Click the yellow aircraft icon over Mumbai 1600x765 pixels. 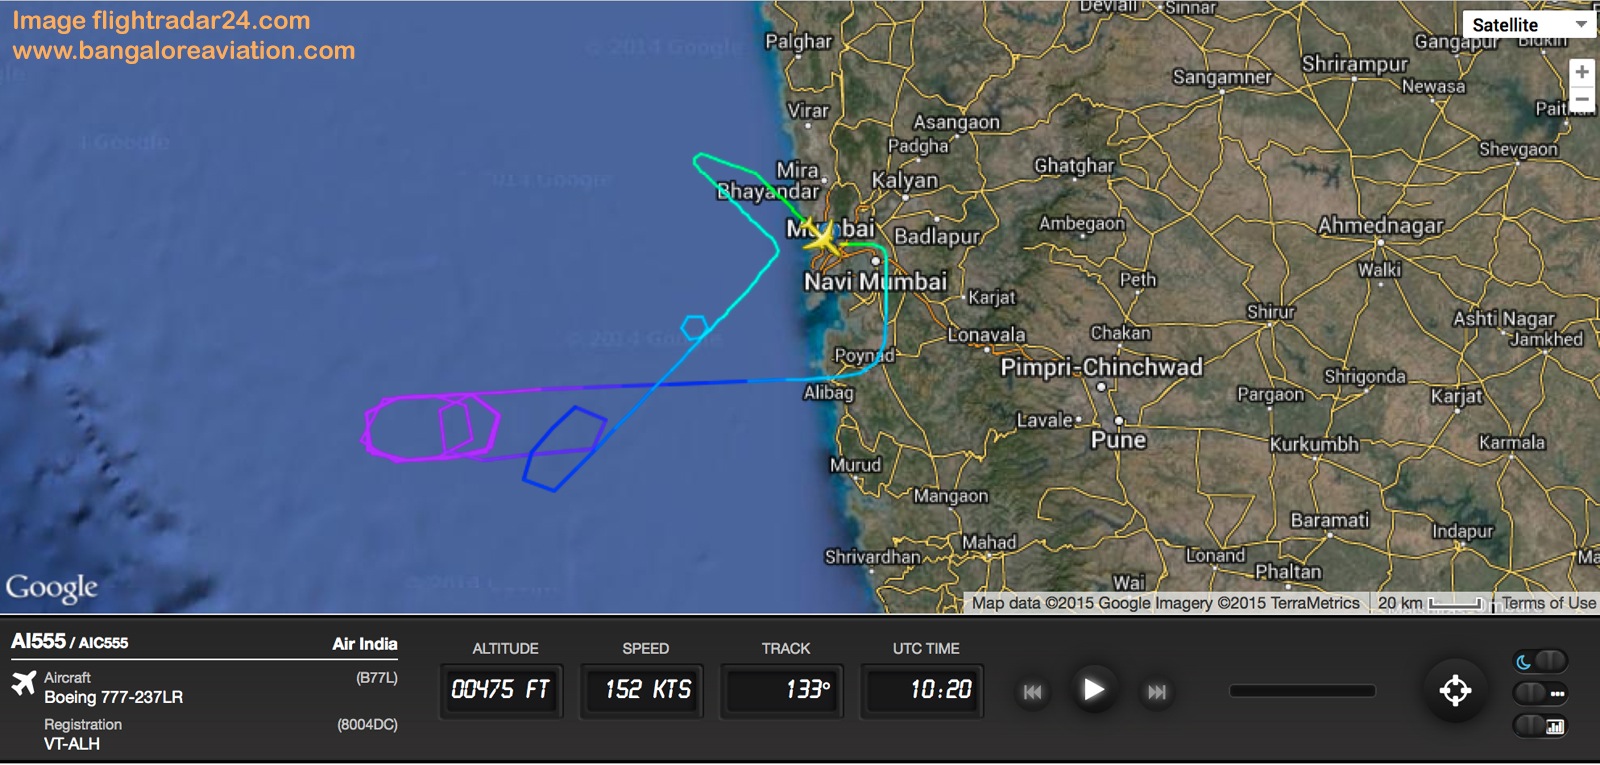(822, 239)
